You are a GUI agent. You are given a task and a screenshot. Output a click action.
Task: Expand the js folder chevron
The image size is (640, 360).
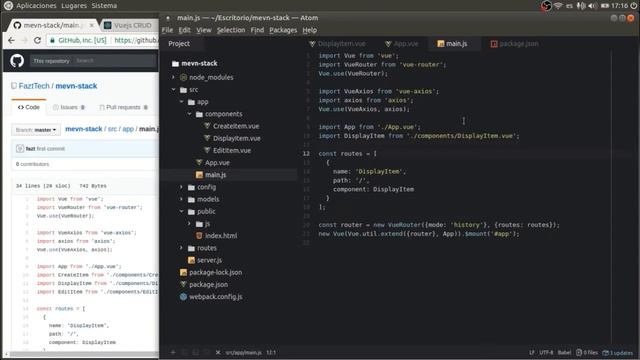tap(190, 224)
